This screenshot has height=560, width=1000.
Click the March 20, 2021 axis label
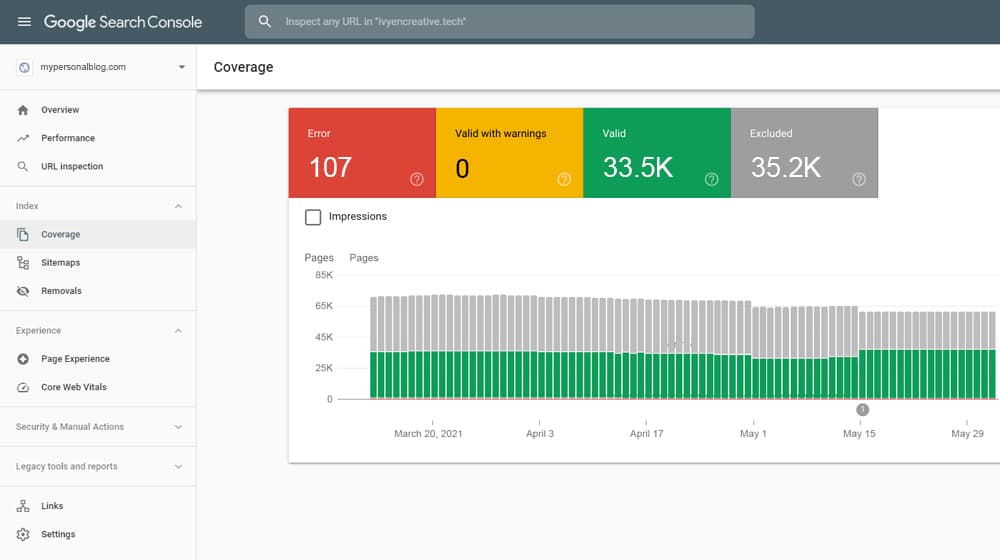[x=428, y=434]
